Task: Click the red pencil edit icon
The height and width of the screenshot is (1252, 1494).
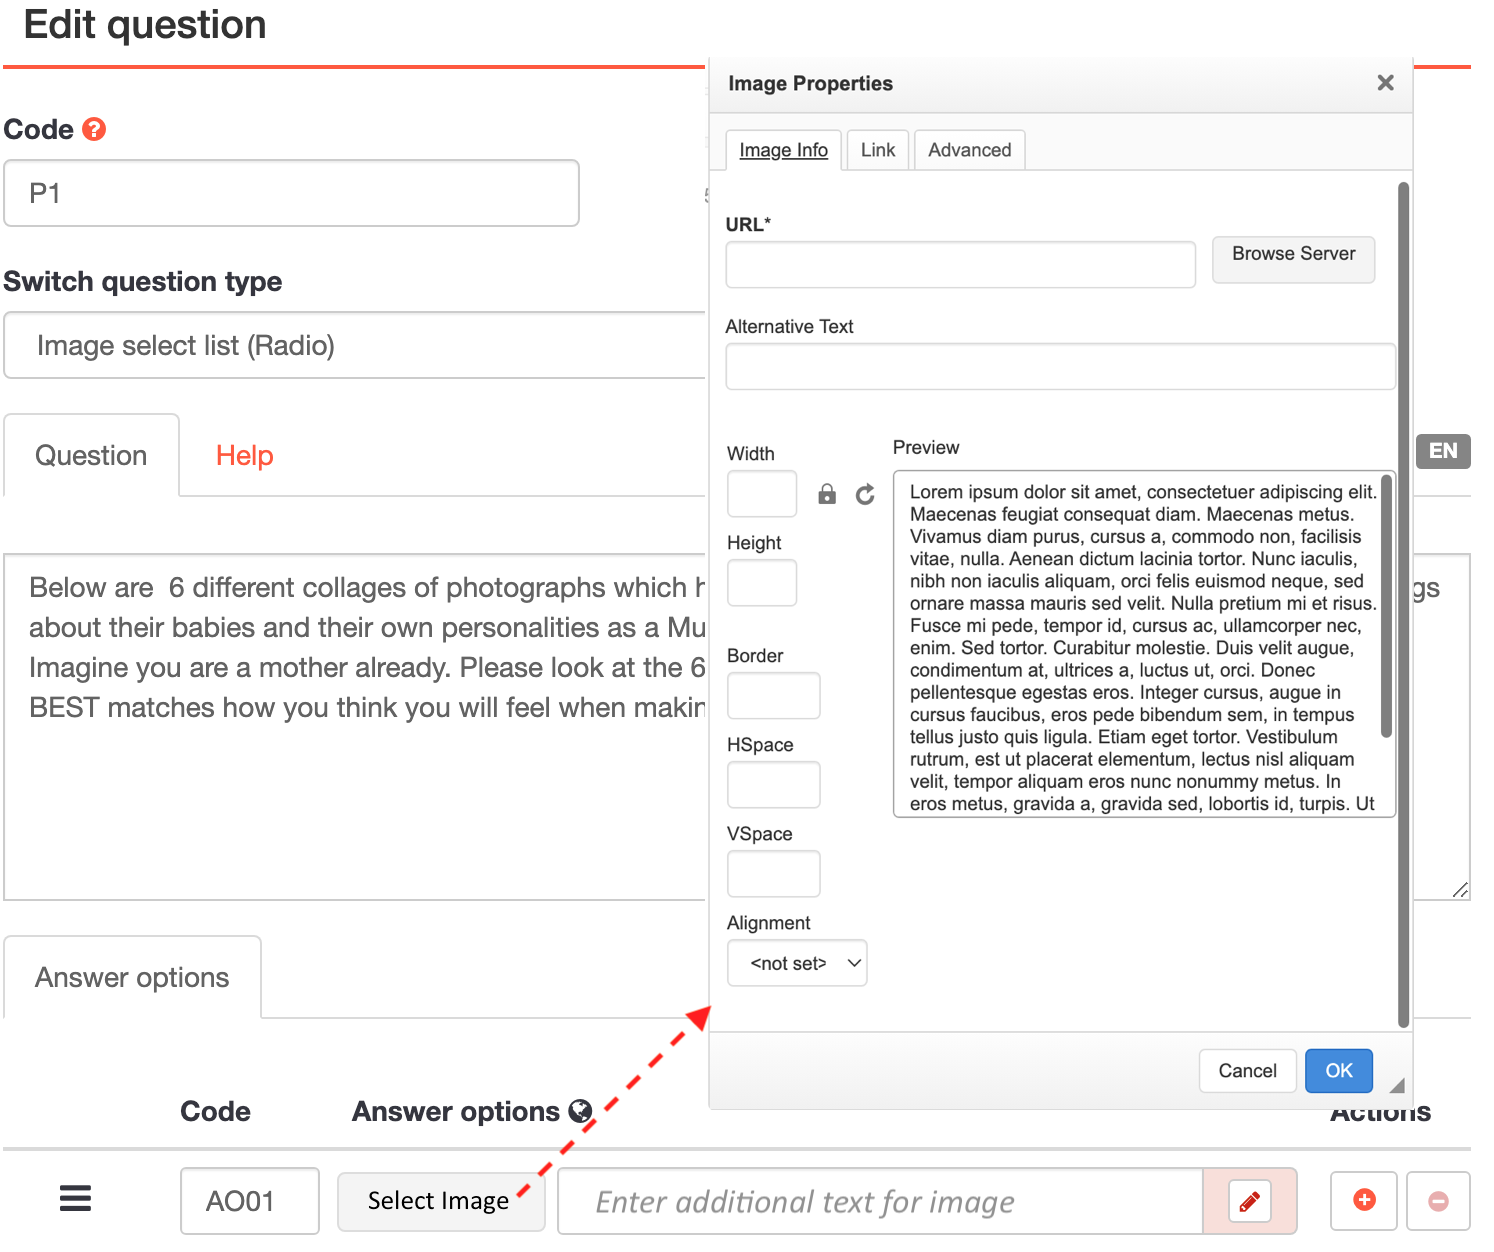Action: pos(1249,1201)
